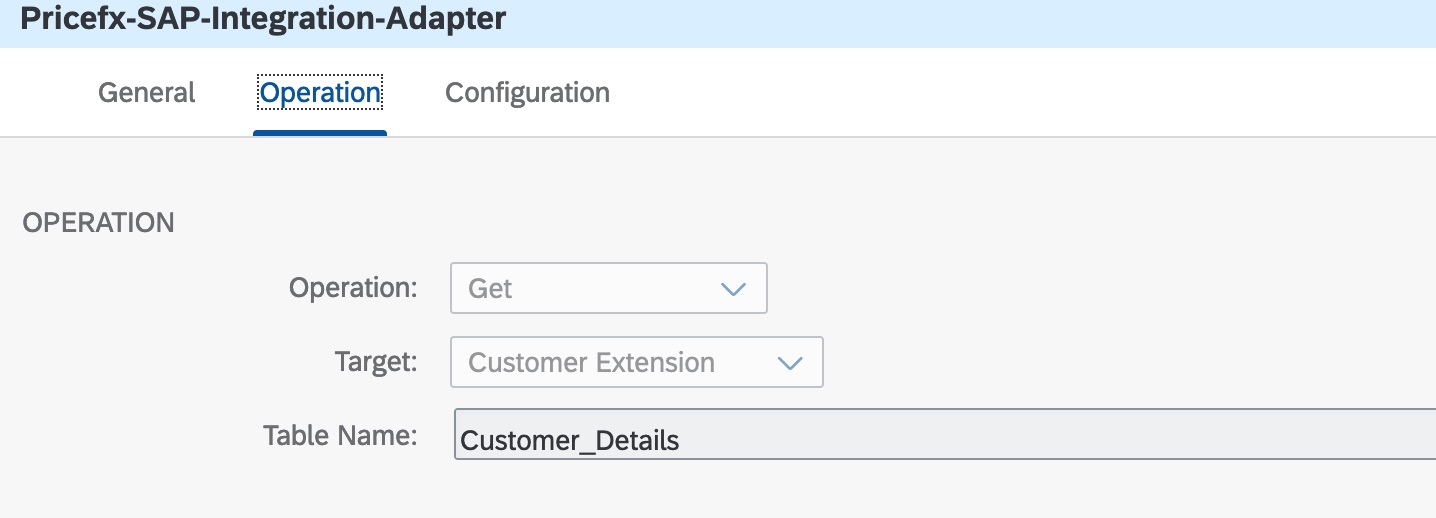Click the blue underline beneath Operation tab
This screenshot has height=518, width=1436.
point(320,133)
